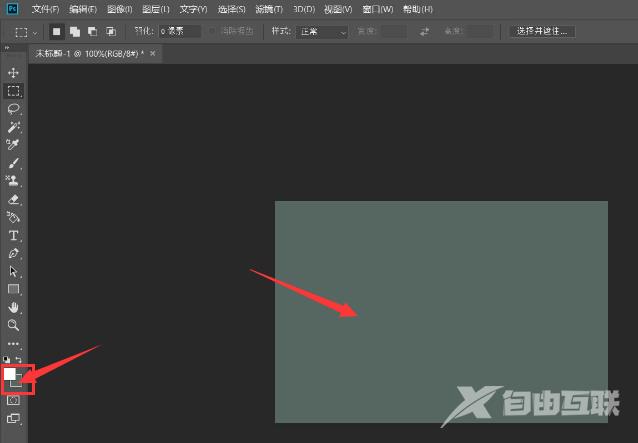Open the 窗口(W) menu
638x443 pixels.
tap(378, 9)
